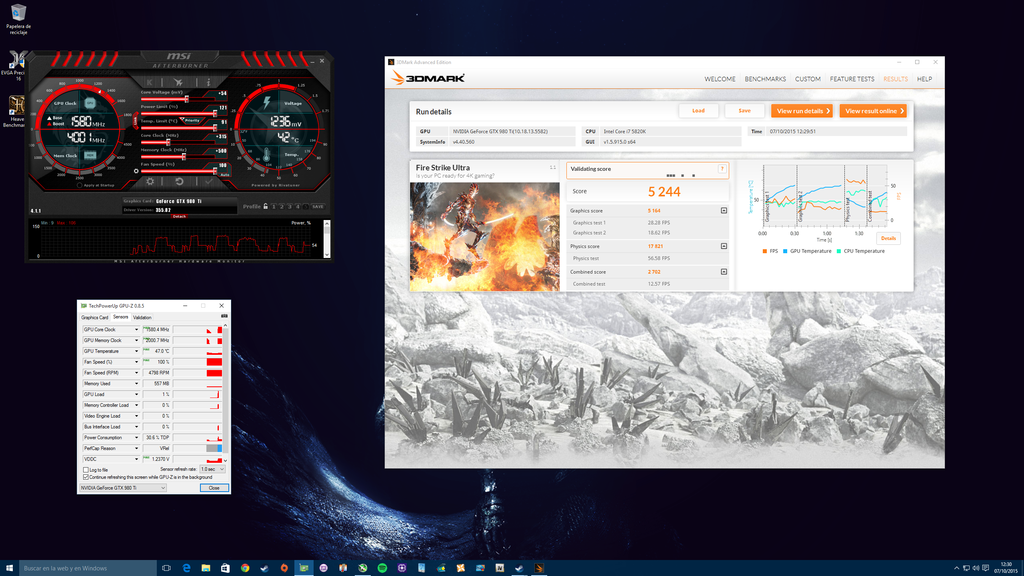1024x576 pixels.
Task: Toggle Apply at Startup in Afterburner
Action: click(80, 185)
